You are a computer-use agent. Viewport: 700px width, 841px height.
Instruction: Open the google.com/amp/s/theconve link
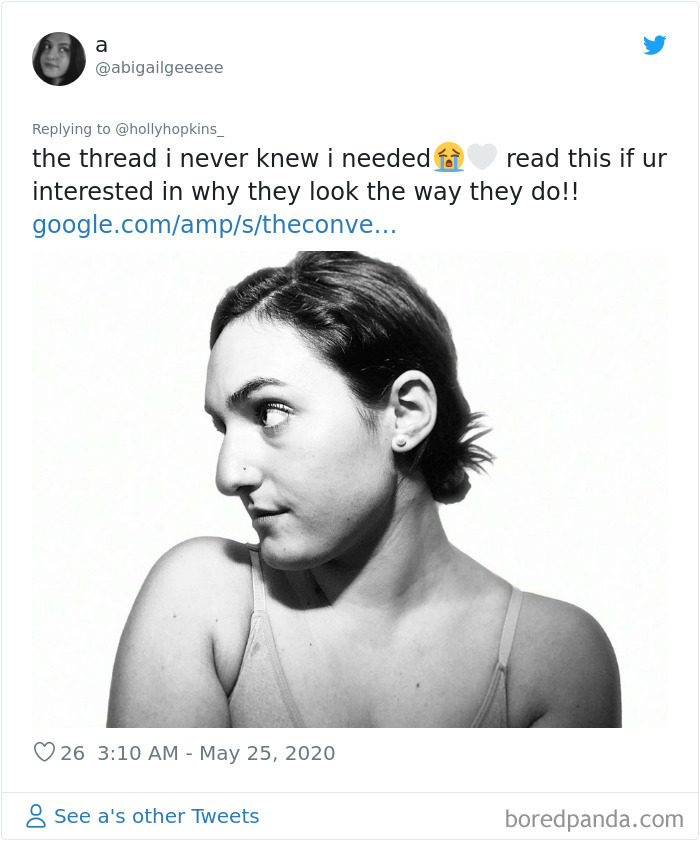click(x=216, y=225)
